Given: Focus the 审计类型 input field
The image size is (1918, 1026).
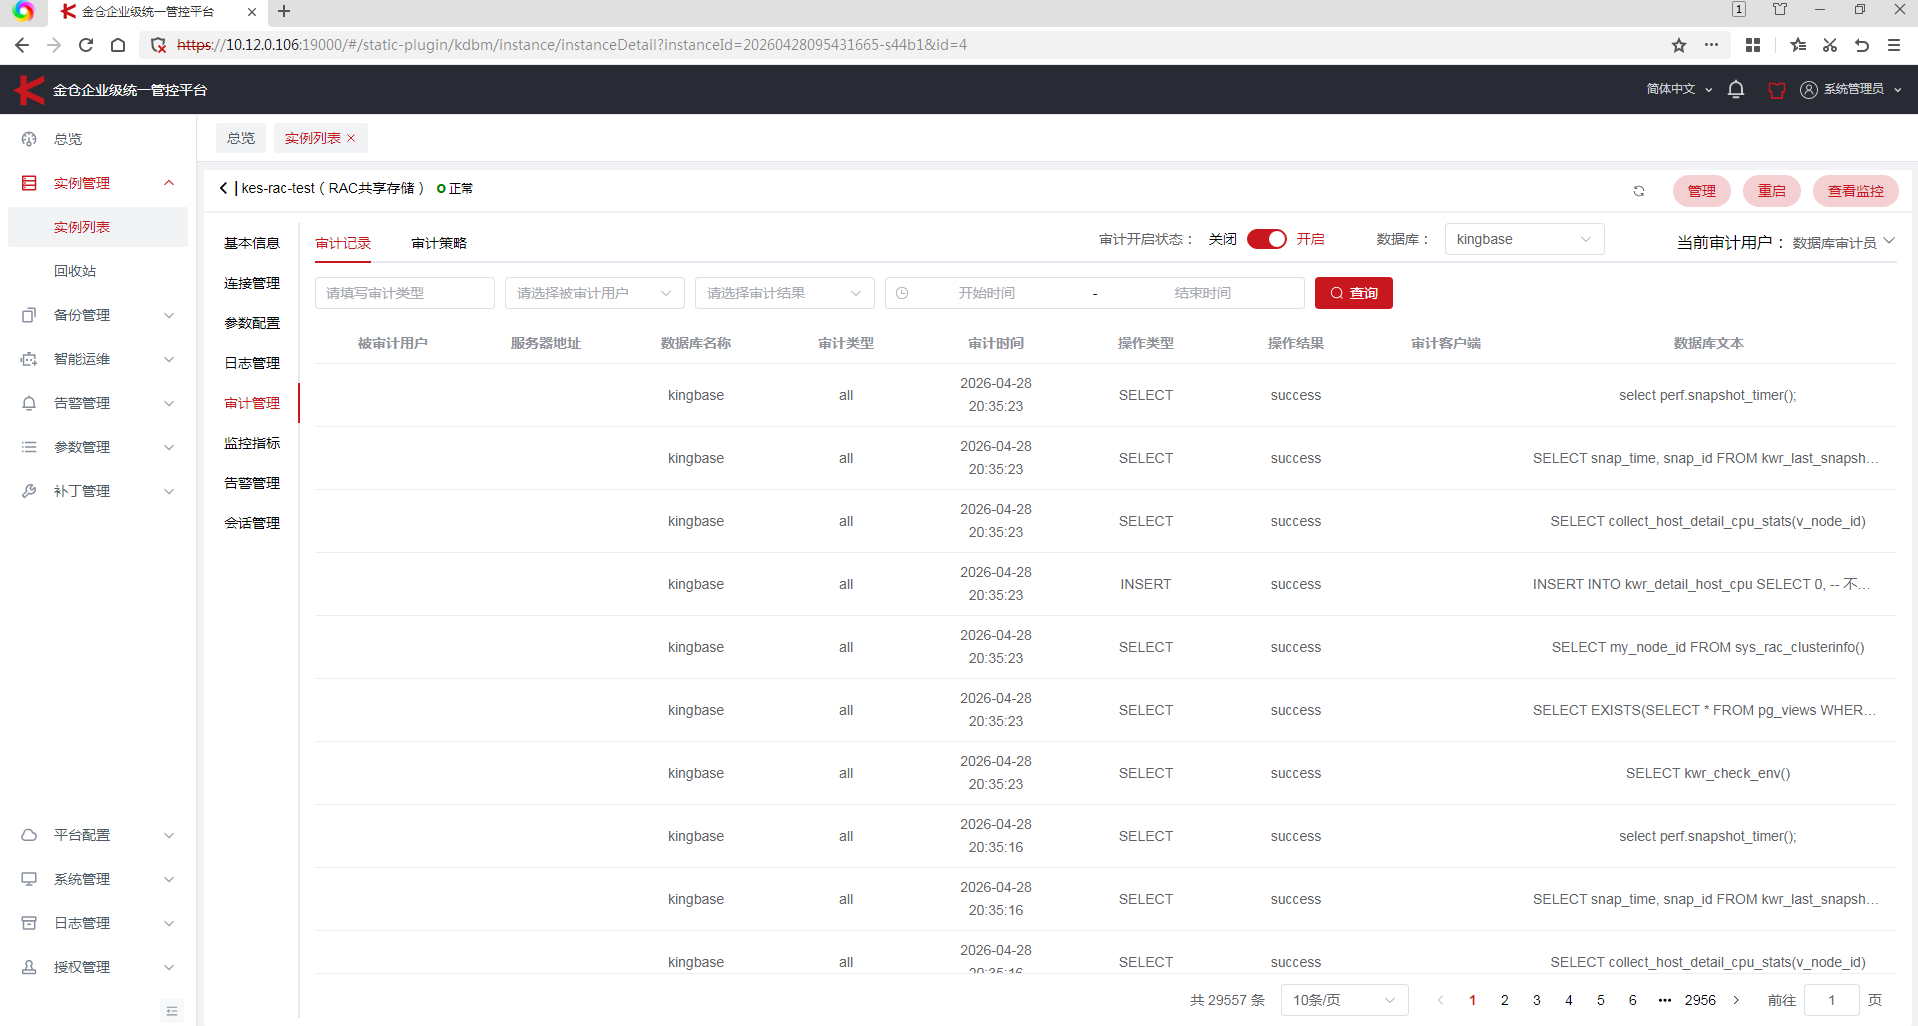Looking at the screenshot, I should (405, 293).
